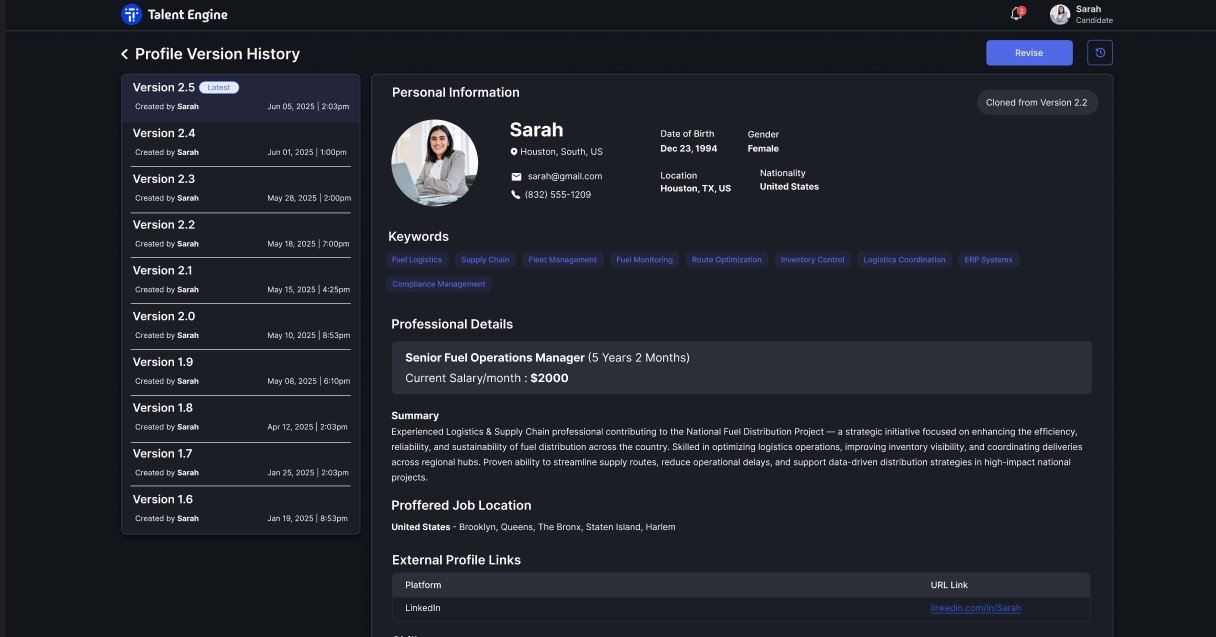Screen dimensions: 1216x637
Task: Click the URL Link column header
Action: (x=949, y=585)
